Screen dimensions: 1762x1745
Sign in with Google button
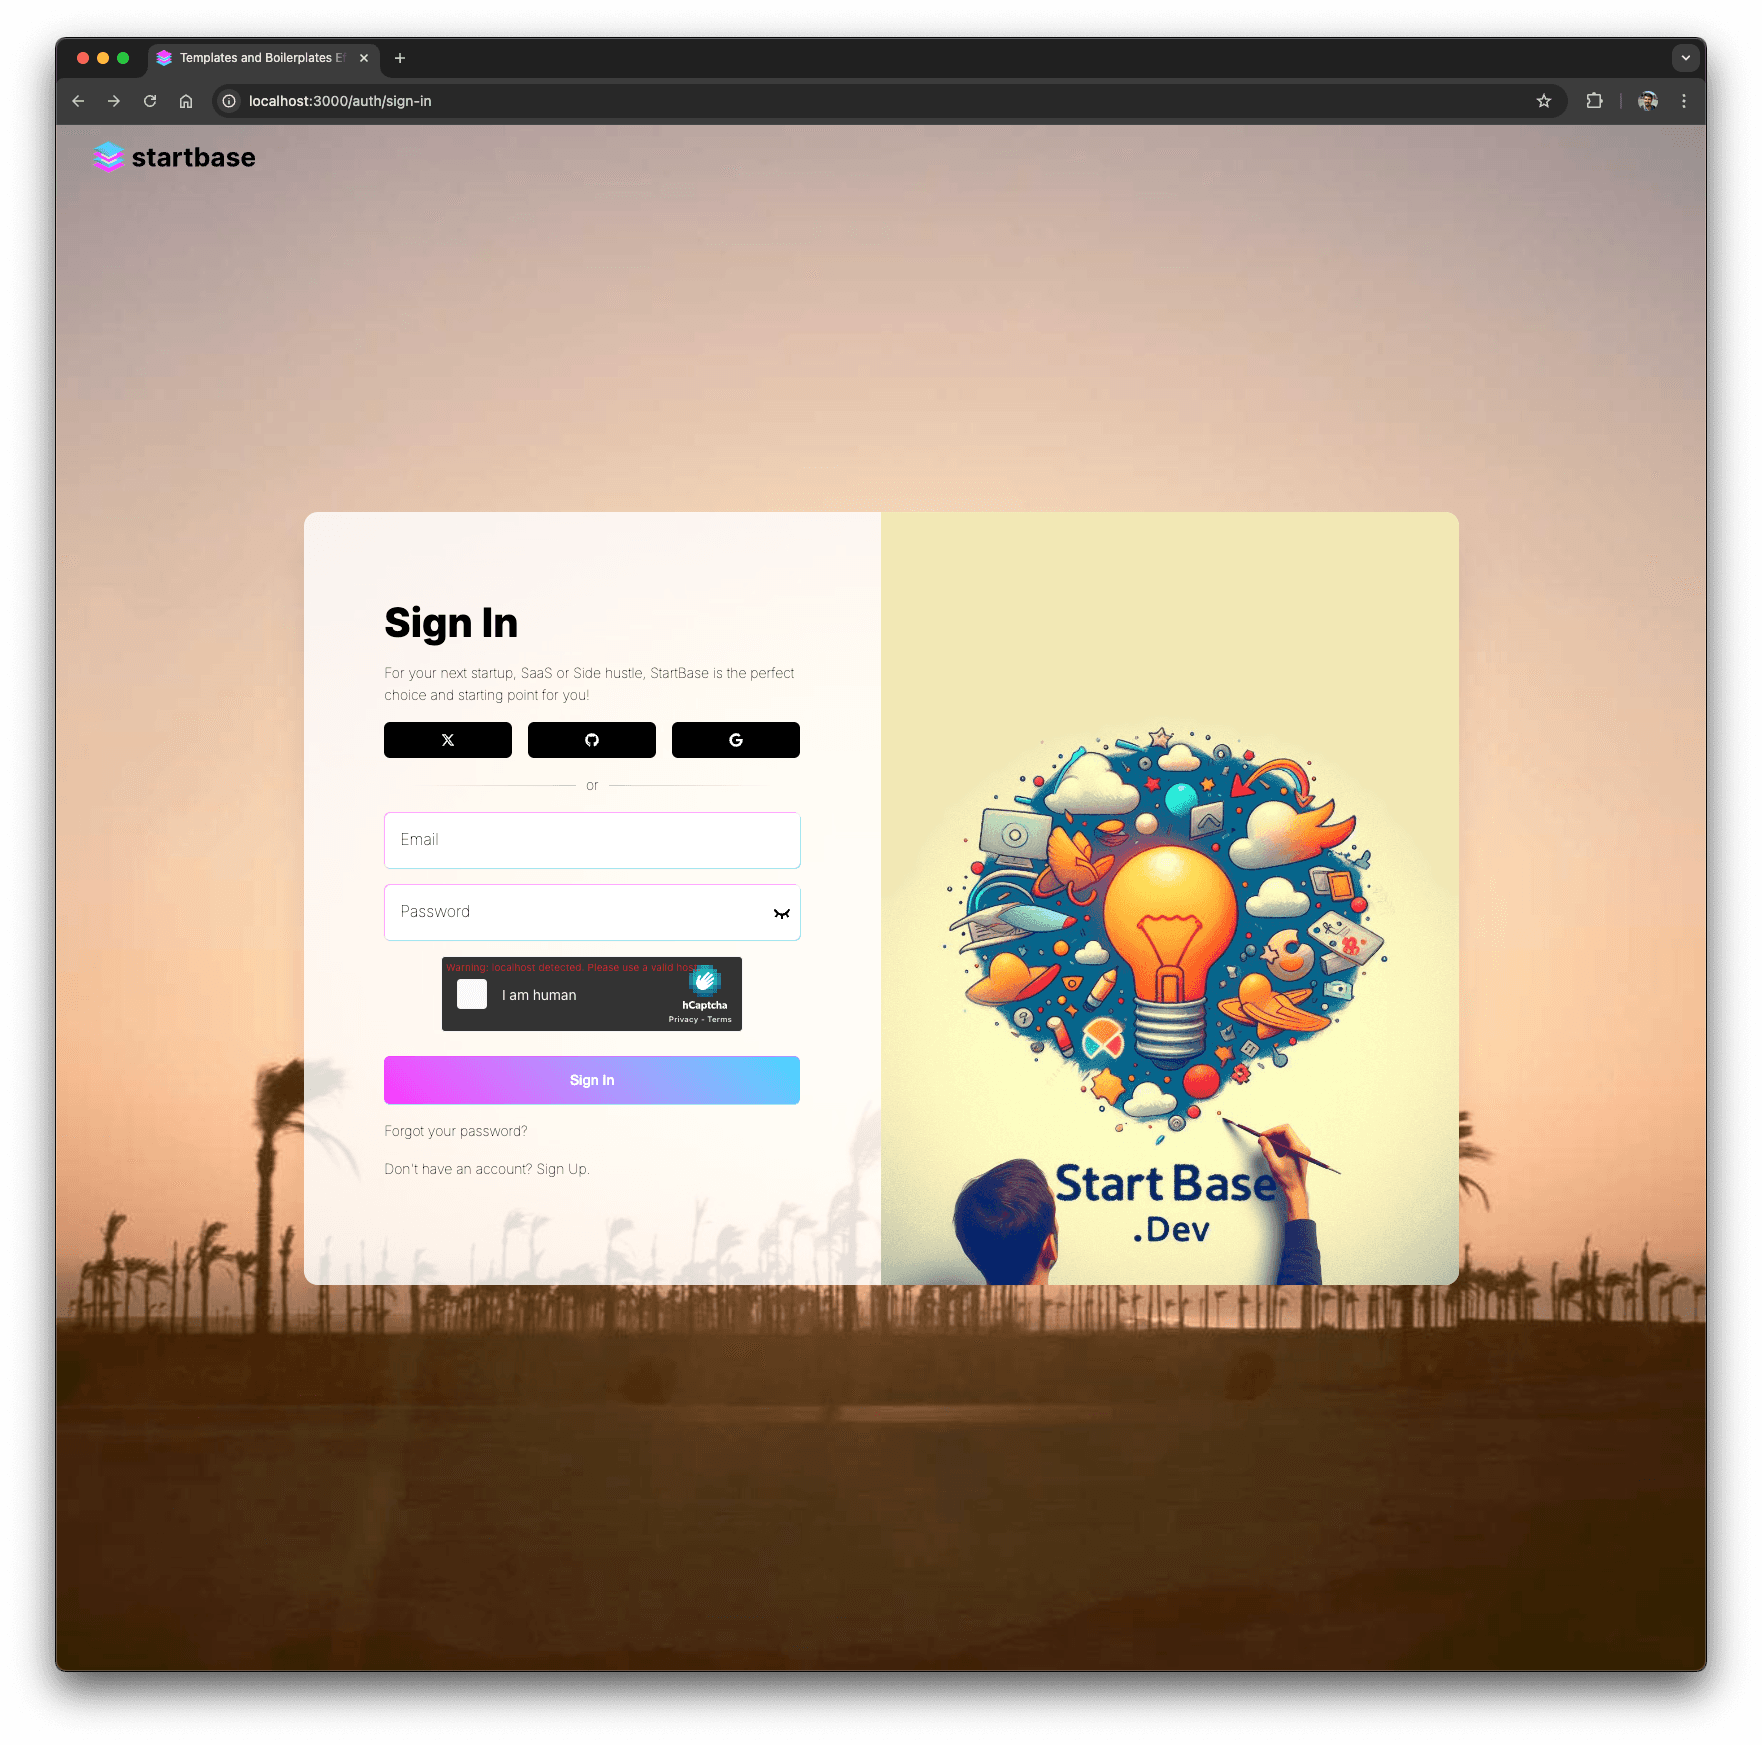click(x=735, y=740)
